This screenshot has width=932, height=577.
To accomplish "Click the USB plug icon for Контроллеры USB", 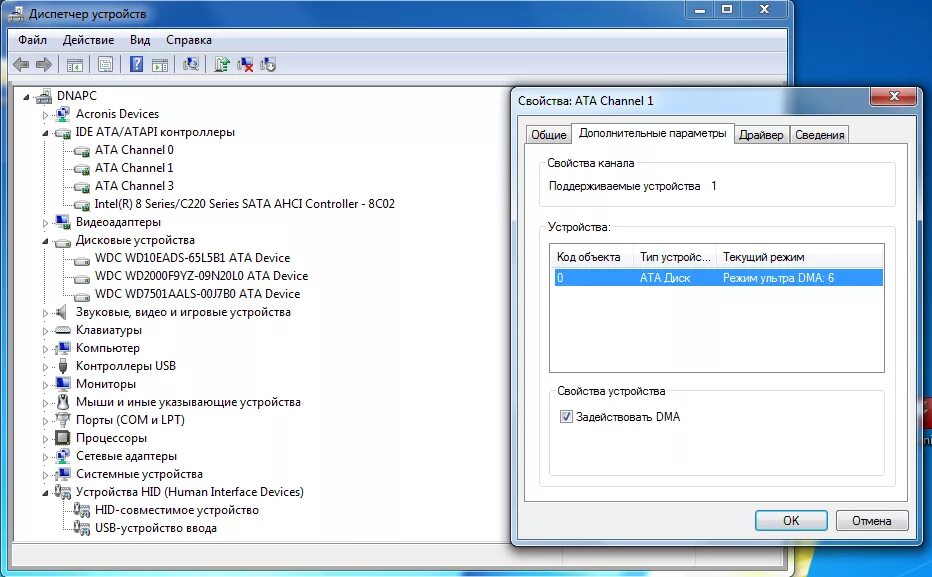I will (63, 366).
